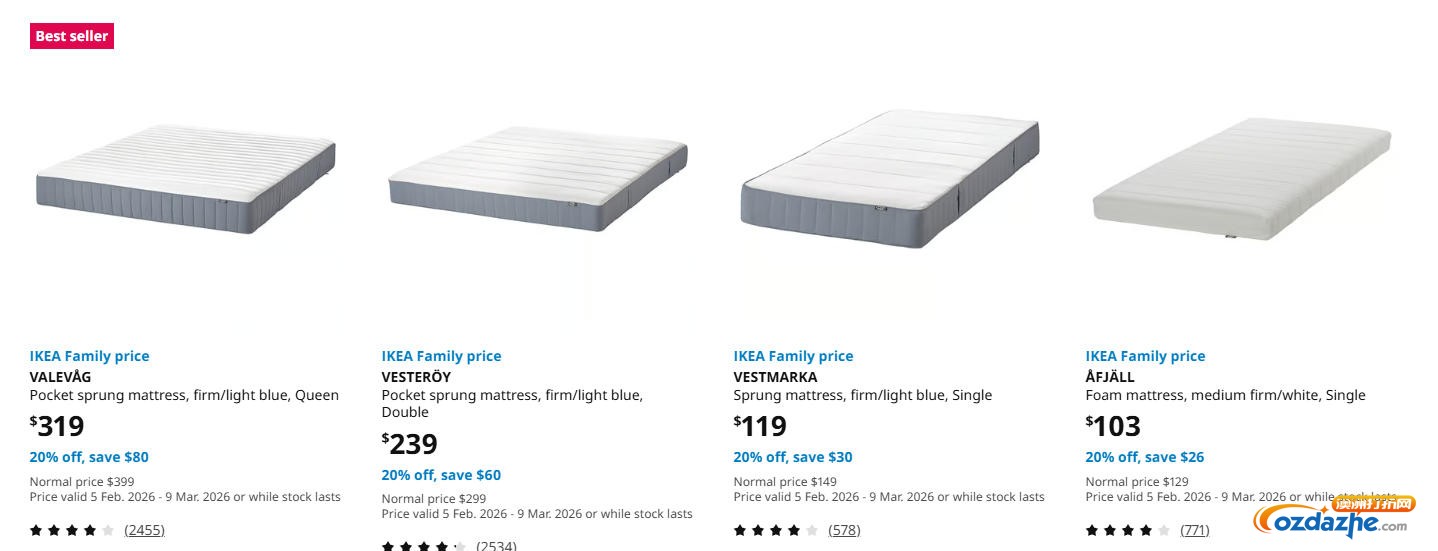Click the VALEVÅG star rating icons

pyautogui.click(x=72, y=530)
